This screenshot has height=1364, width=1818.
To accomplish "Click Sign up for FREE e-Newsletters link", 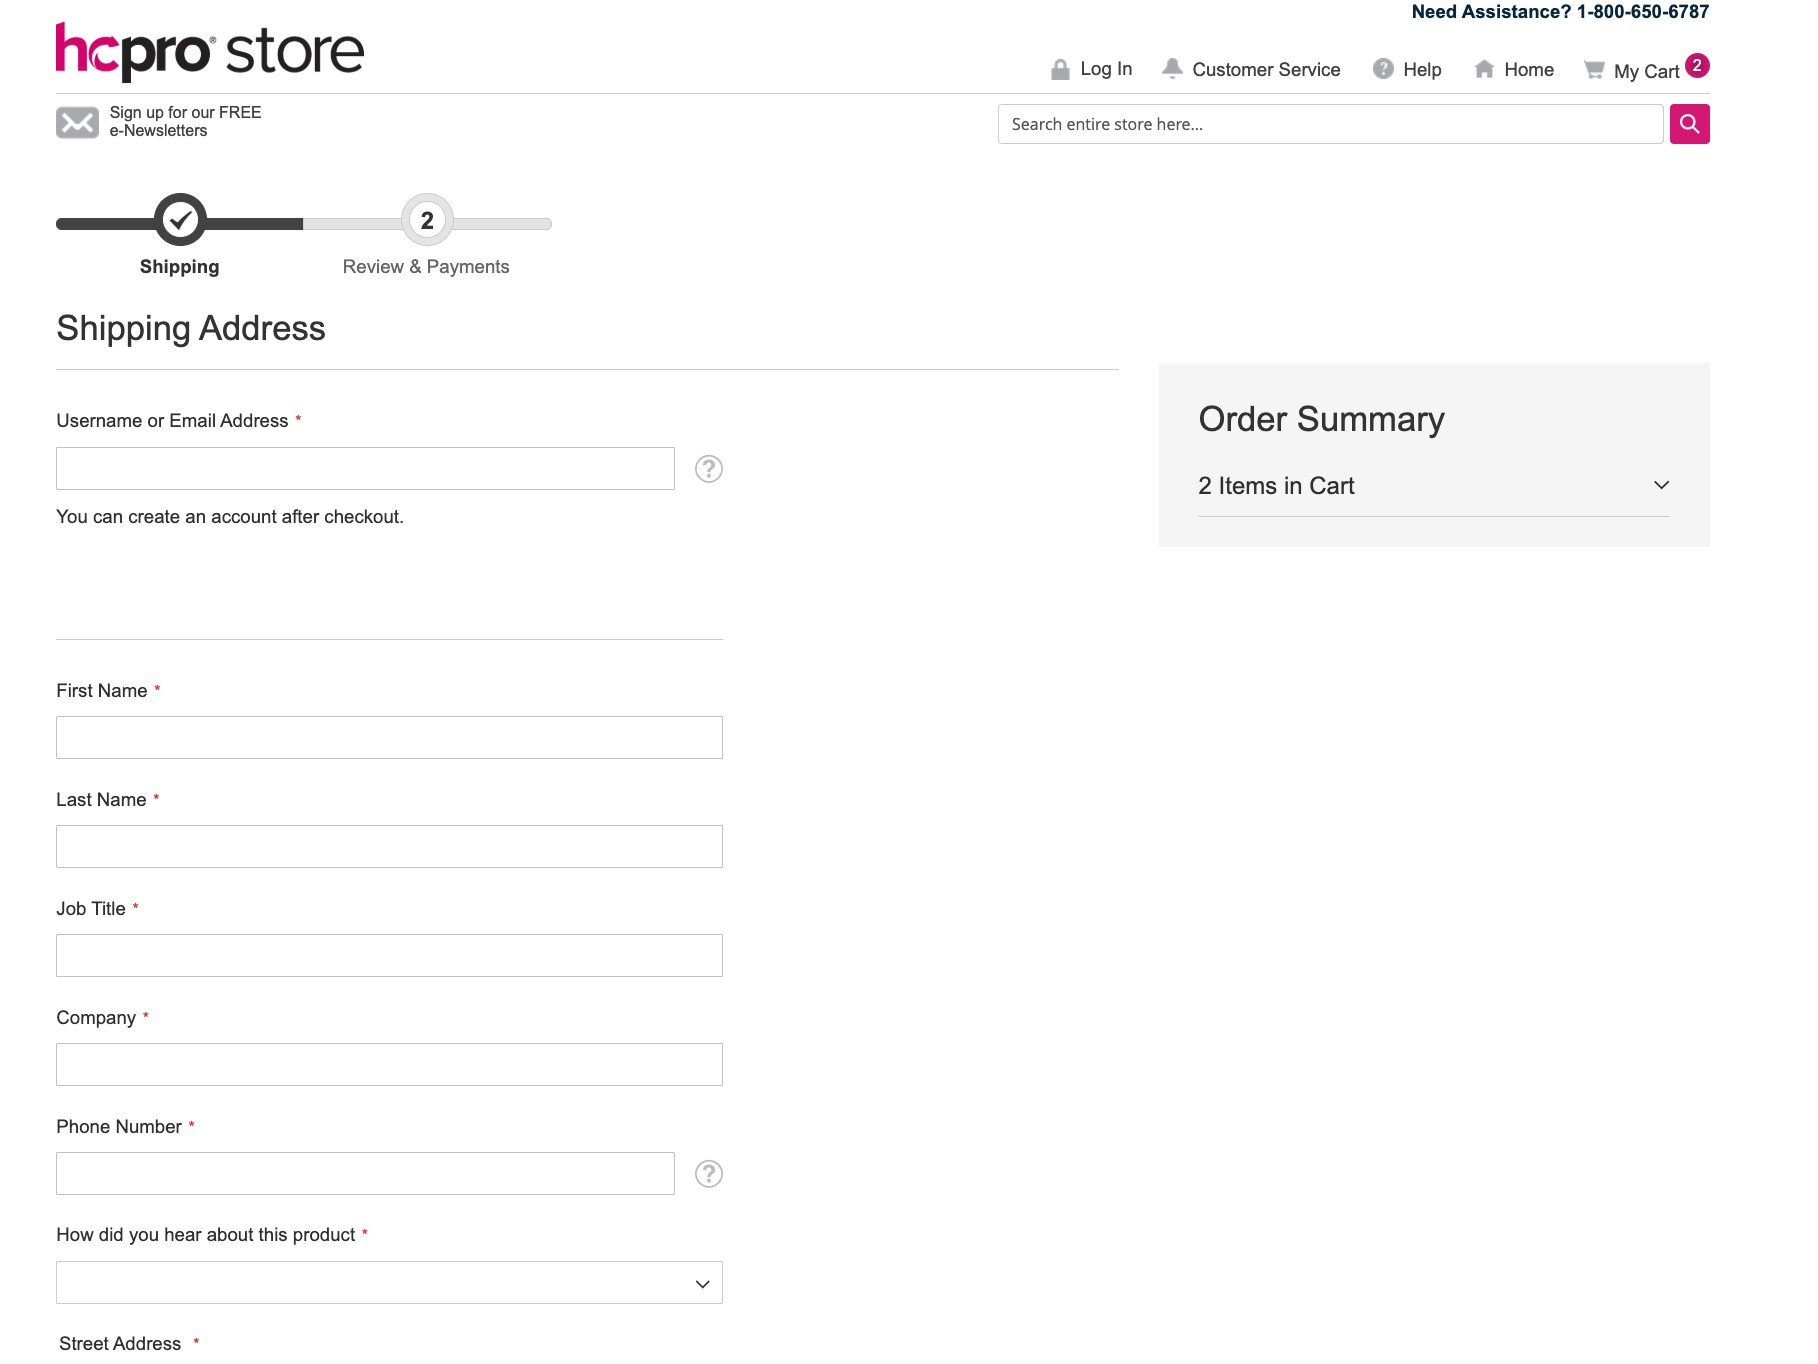I will (185, 121).
